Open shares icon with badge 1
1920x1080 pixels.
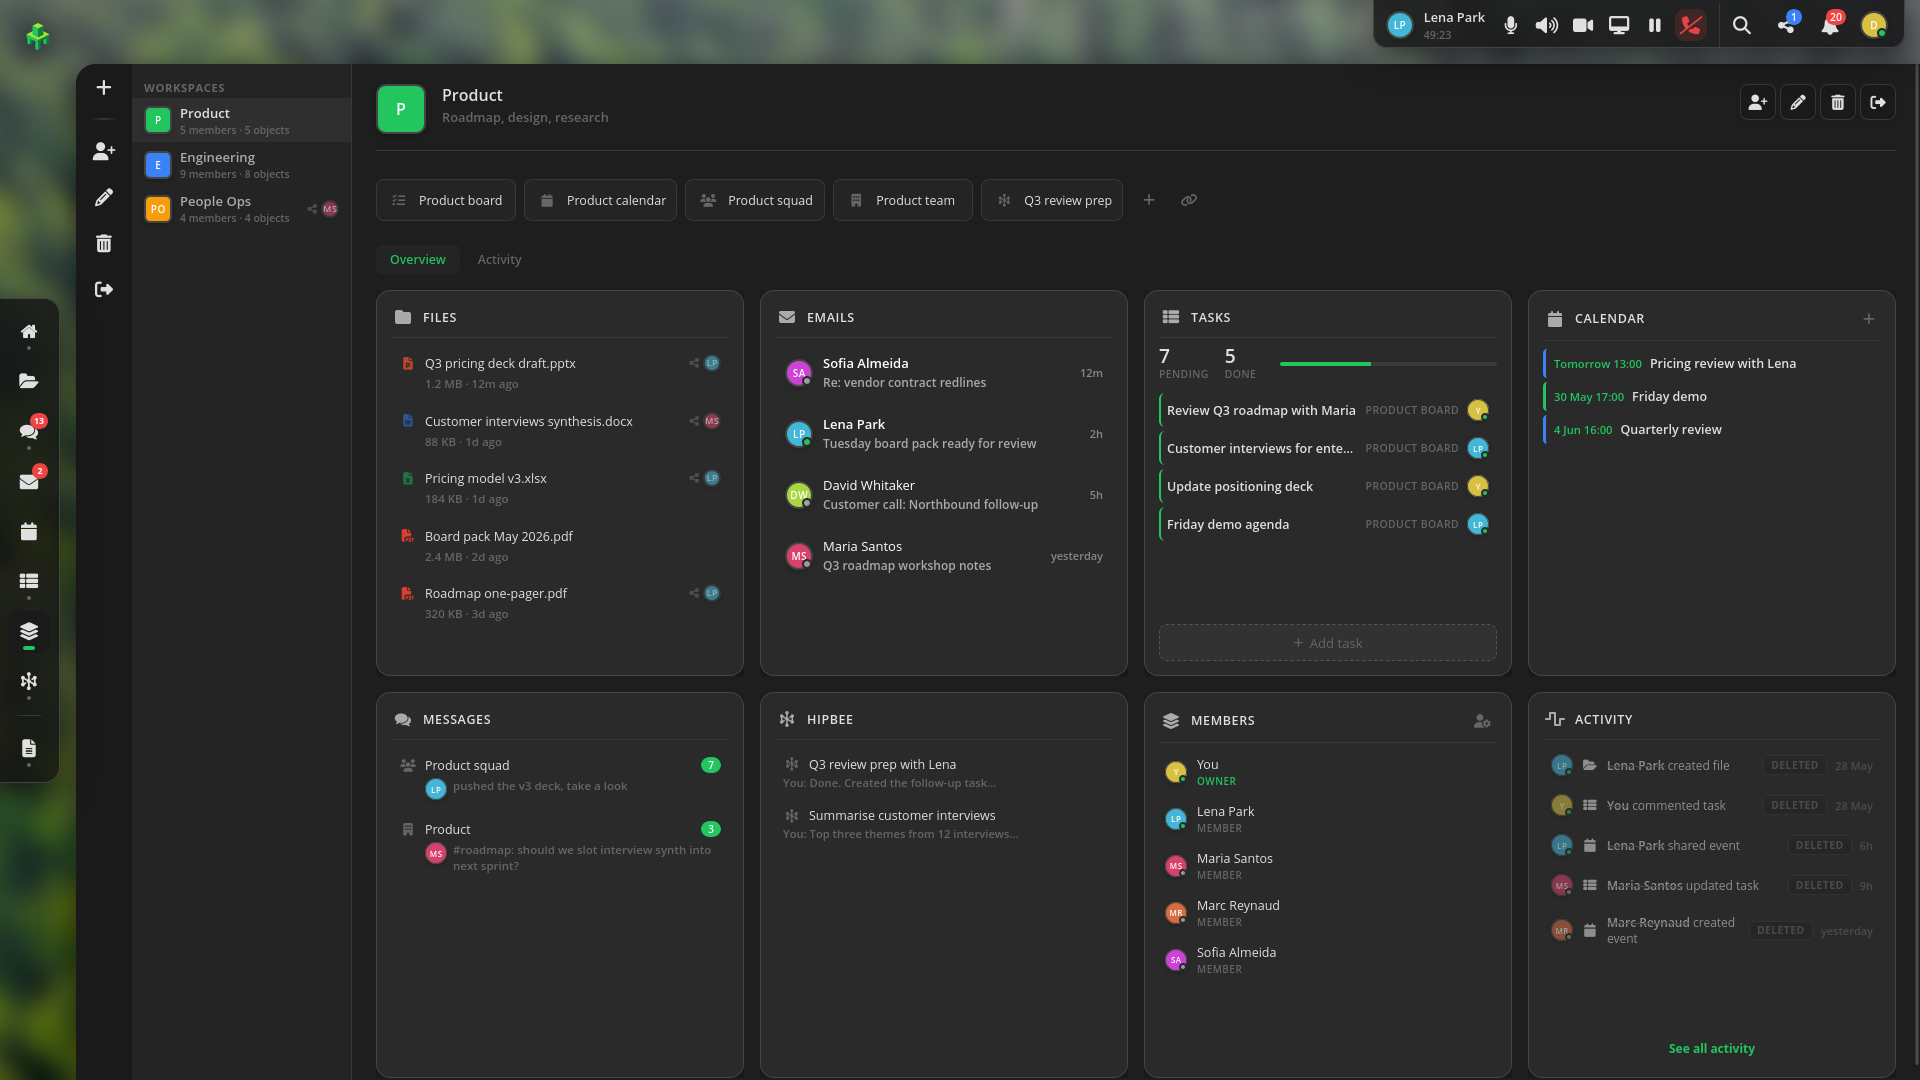[x=1786, y=25]
